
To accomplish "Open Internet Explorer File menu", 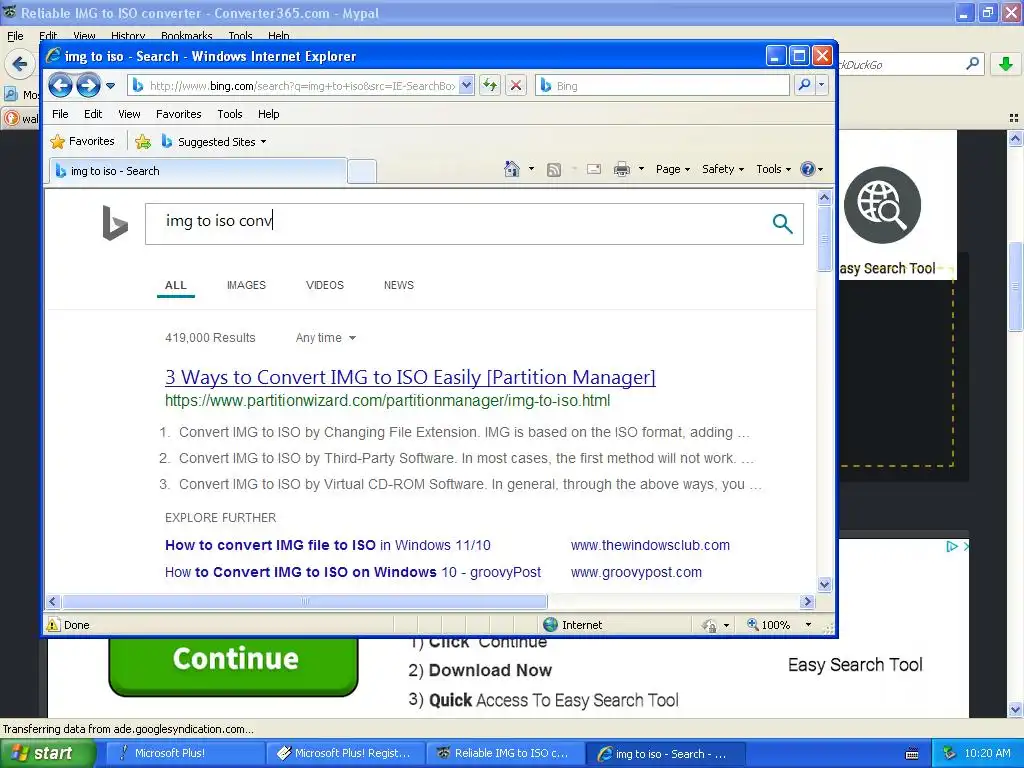I will click(60, 114).
